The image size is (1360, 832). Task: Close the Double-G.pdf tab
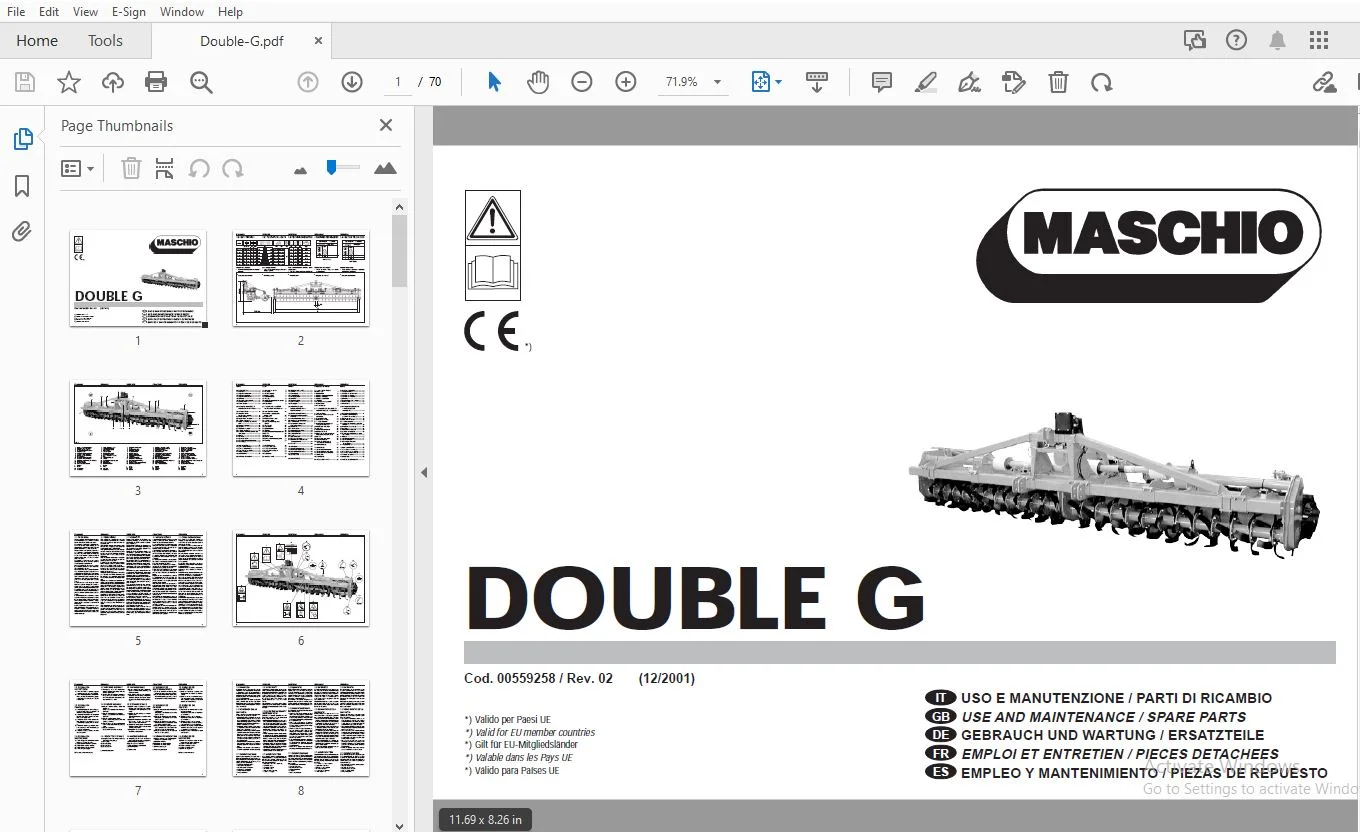[319, 41]
